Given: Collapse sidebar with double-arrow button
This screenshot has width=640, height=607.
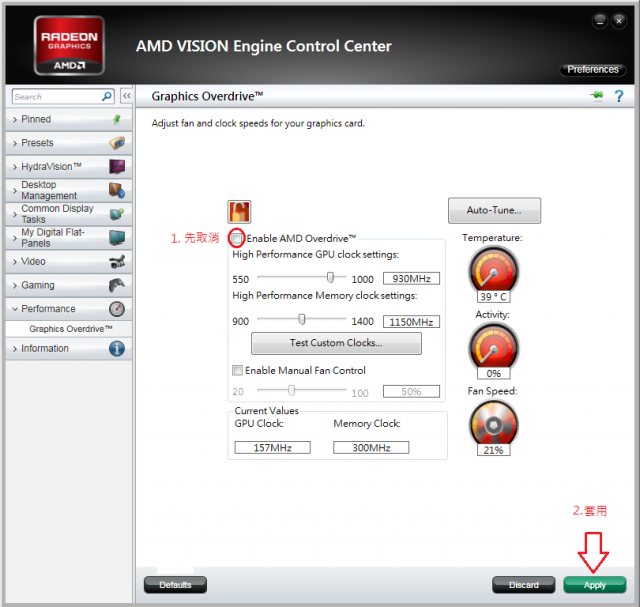Looking at the screenshot, I should coord(127,96).
